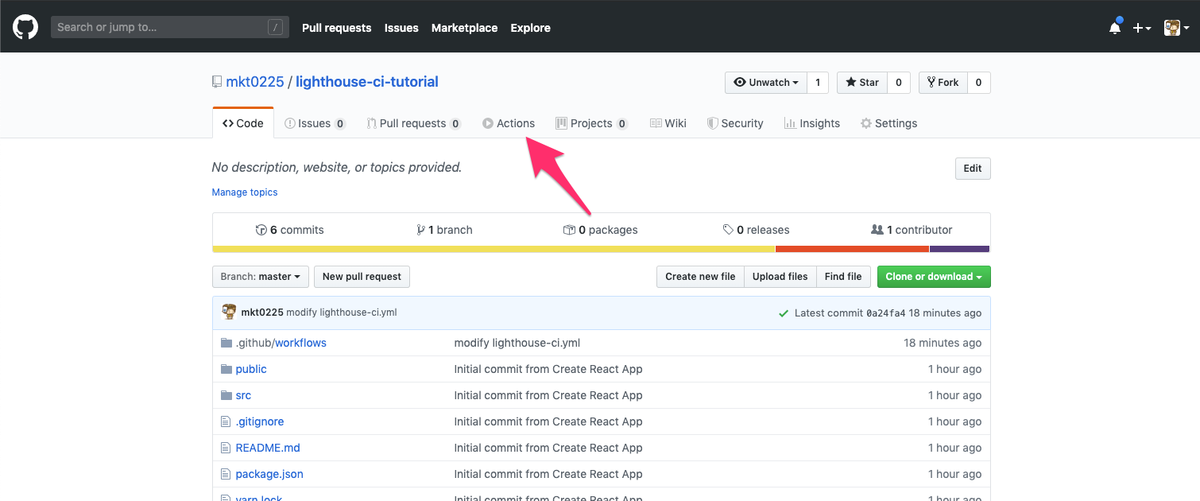Click the watchers count 1
Image resolution: width=1200 pixels, height=501 pixels.
click(817, 82)
